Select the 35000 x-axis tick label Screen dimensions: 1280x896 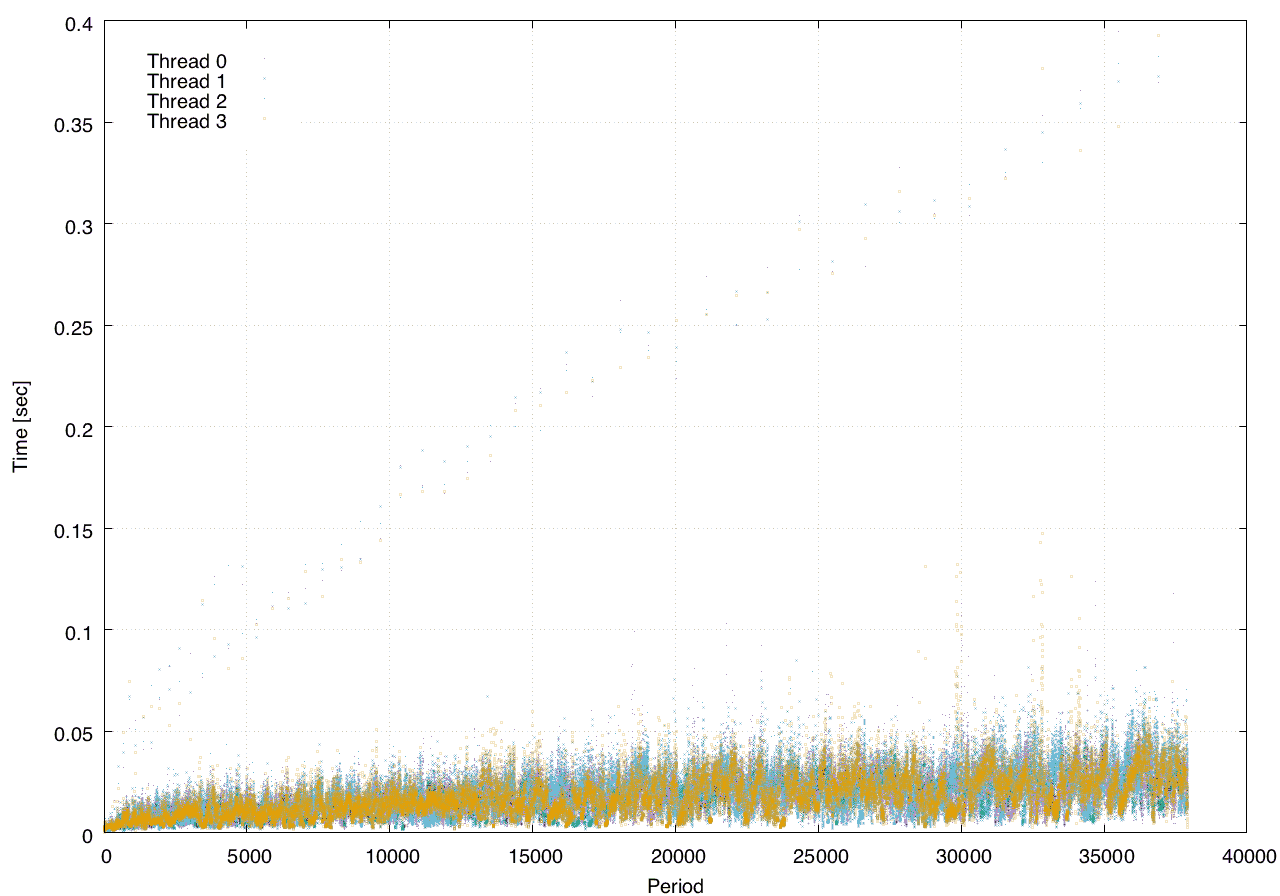tap(1104, 856)
